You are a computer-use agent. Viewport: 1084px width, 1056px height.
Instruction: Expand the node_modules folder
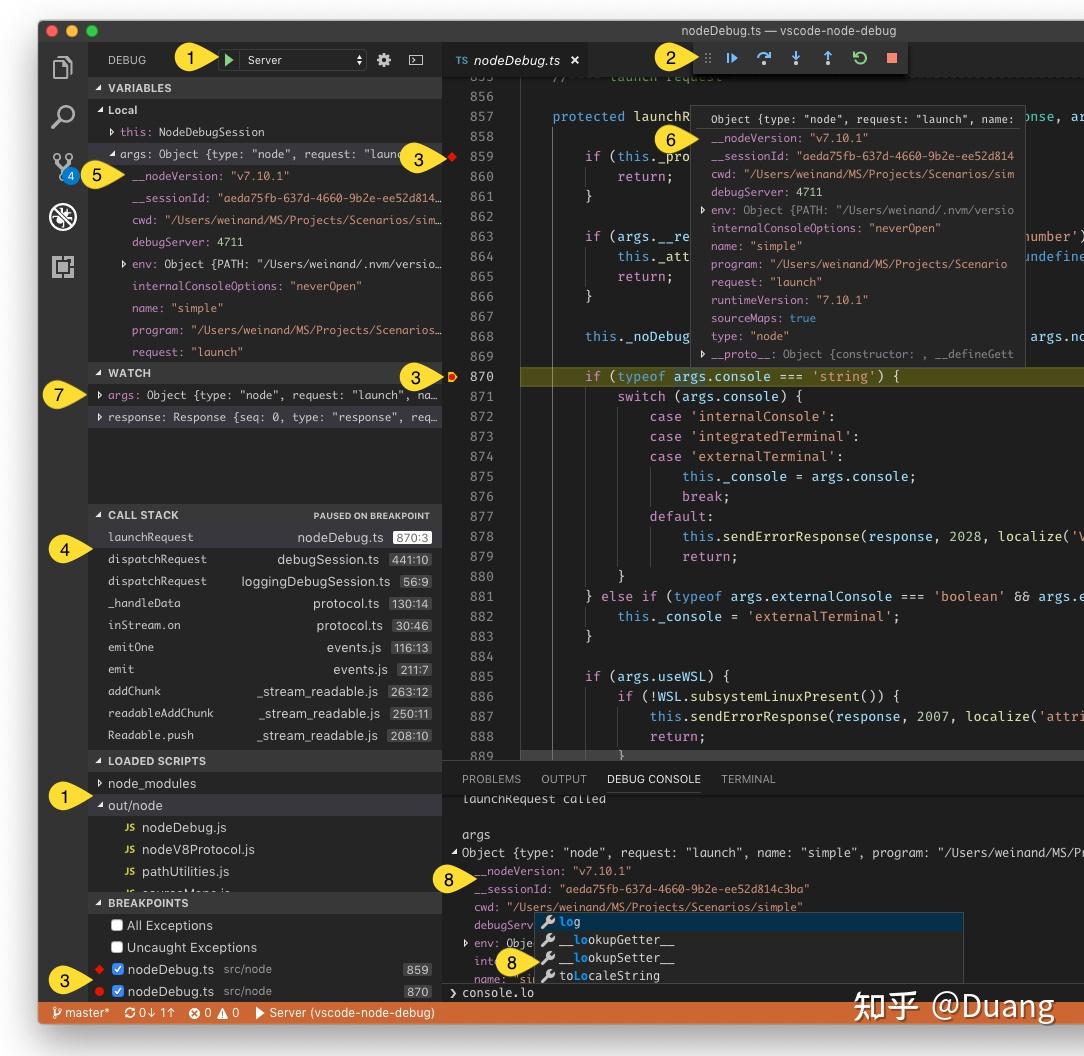point(100,783)
